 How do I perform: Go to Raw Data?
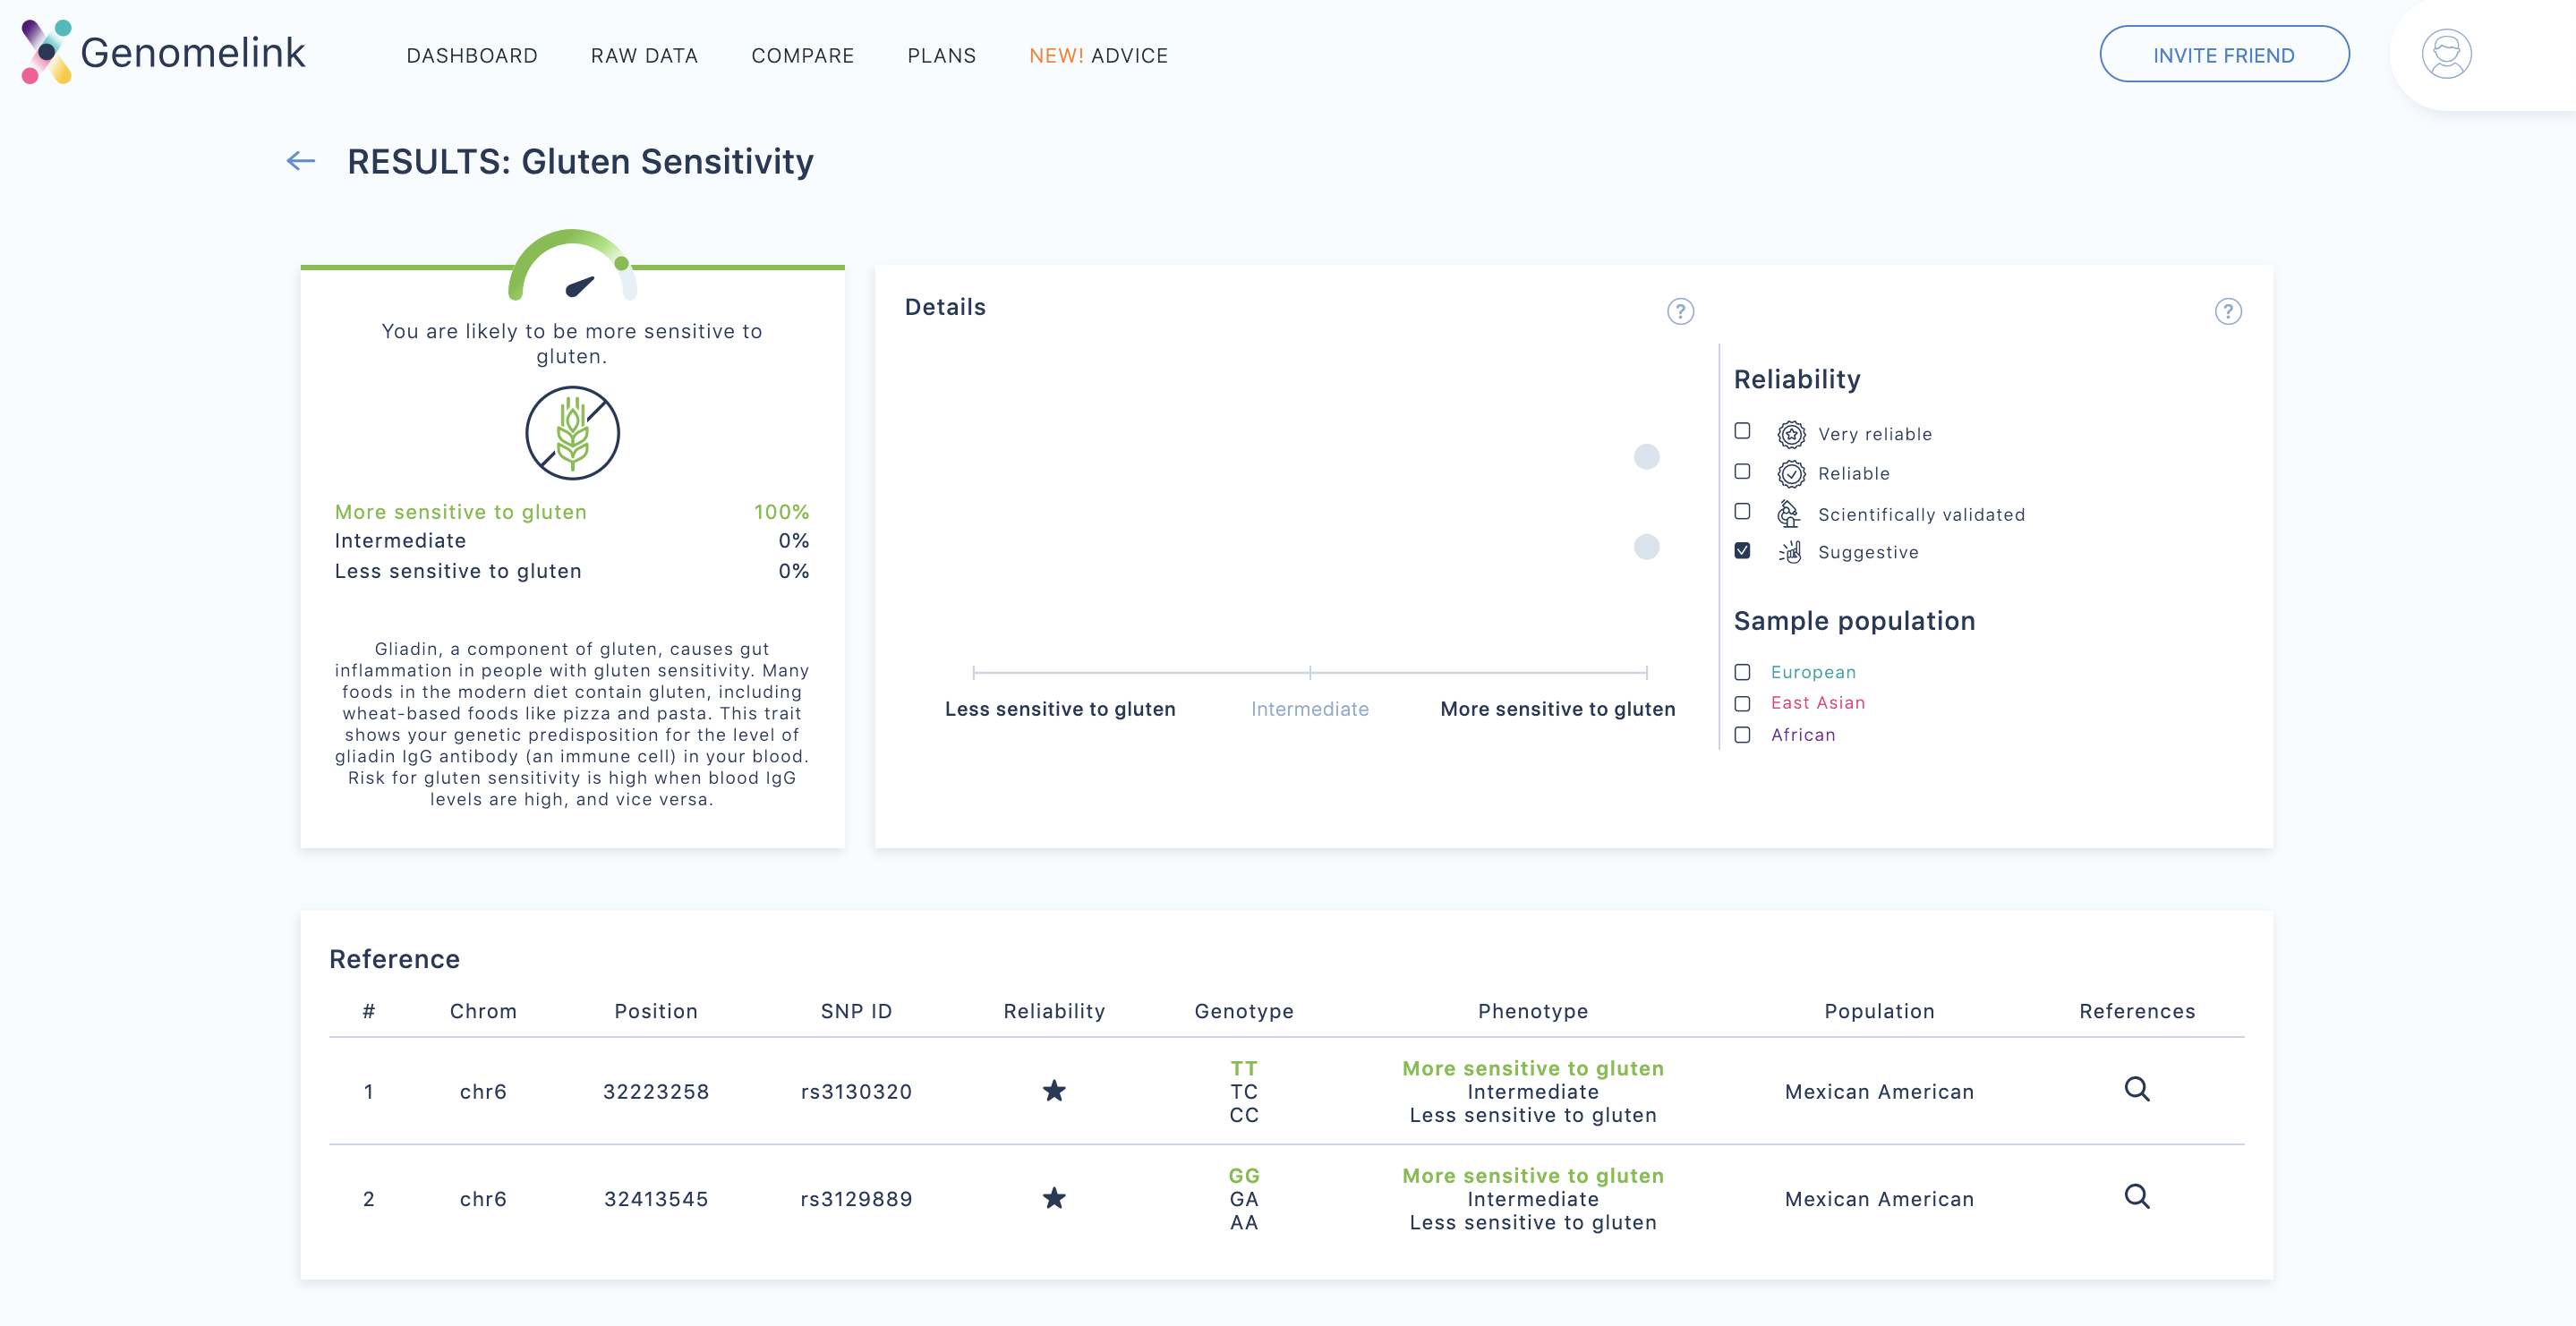pyautogui.click(x=644, y=56)
